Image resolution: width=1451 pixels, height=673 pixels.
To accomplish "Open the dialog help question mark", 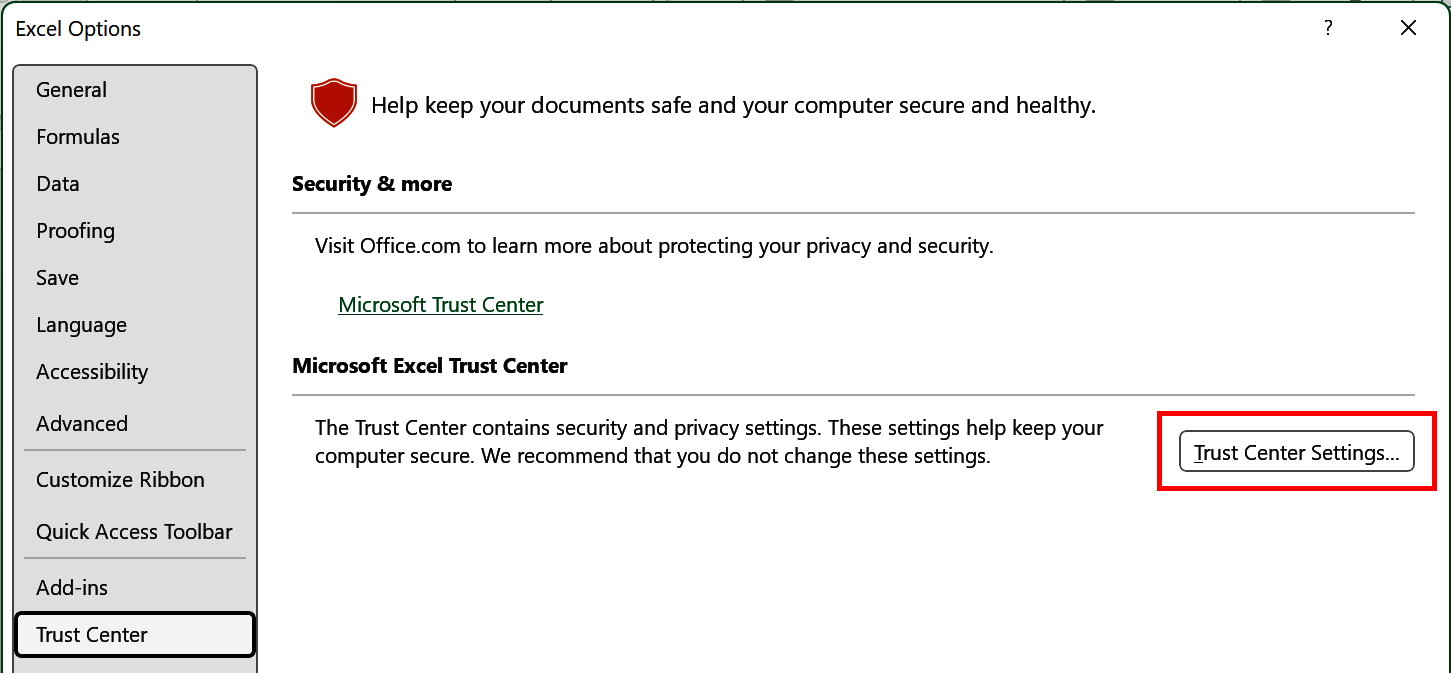I will [1327, 28].
